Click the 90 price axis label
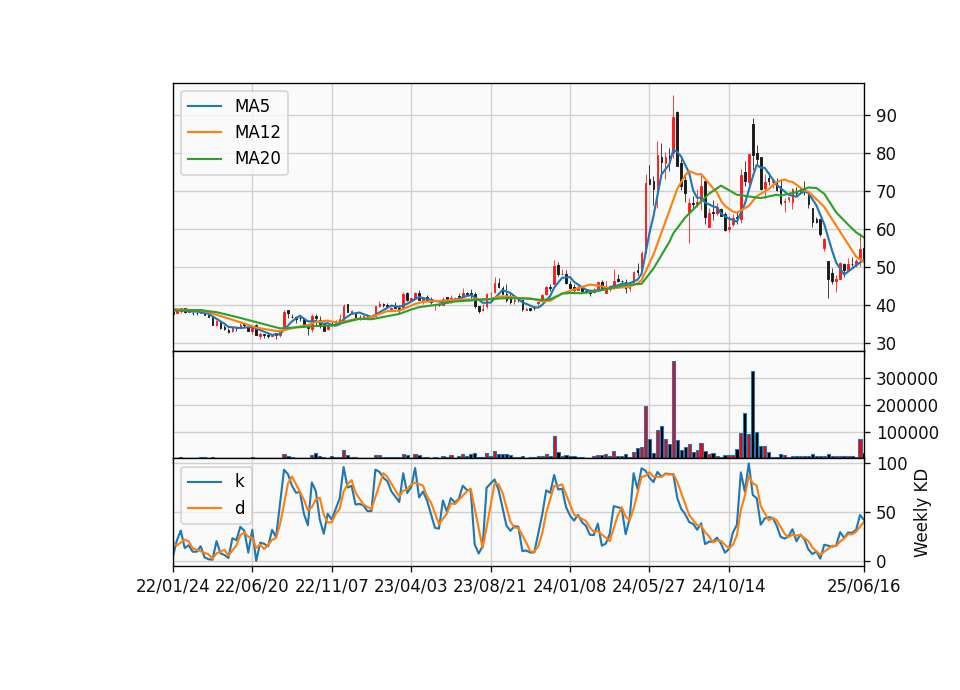The height and width of the screenshot is (690, 960). tap(886, 116)
